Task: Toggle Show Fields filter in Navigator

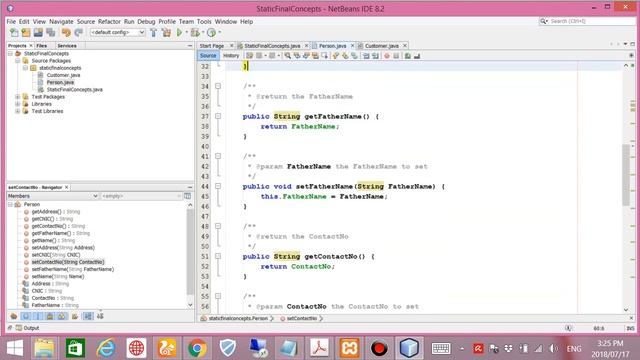Action: click(25, 316)
